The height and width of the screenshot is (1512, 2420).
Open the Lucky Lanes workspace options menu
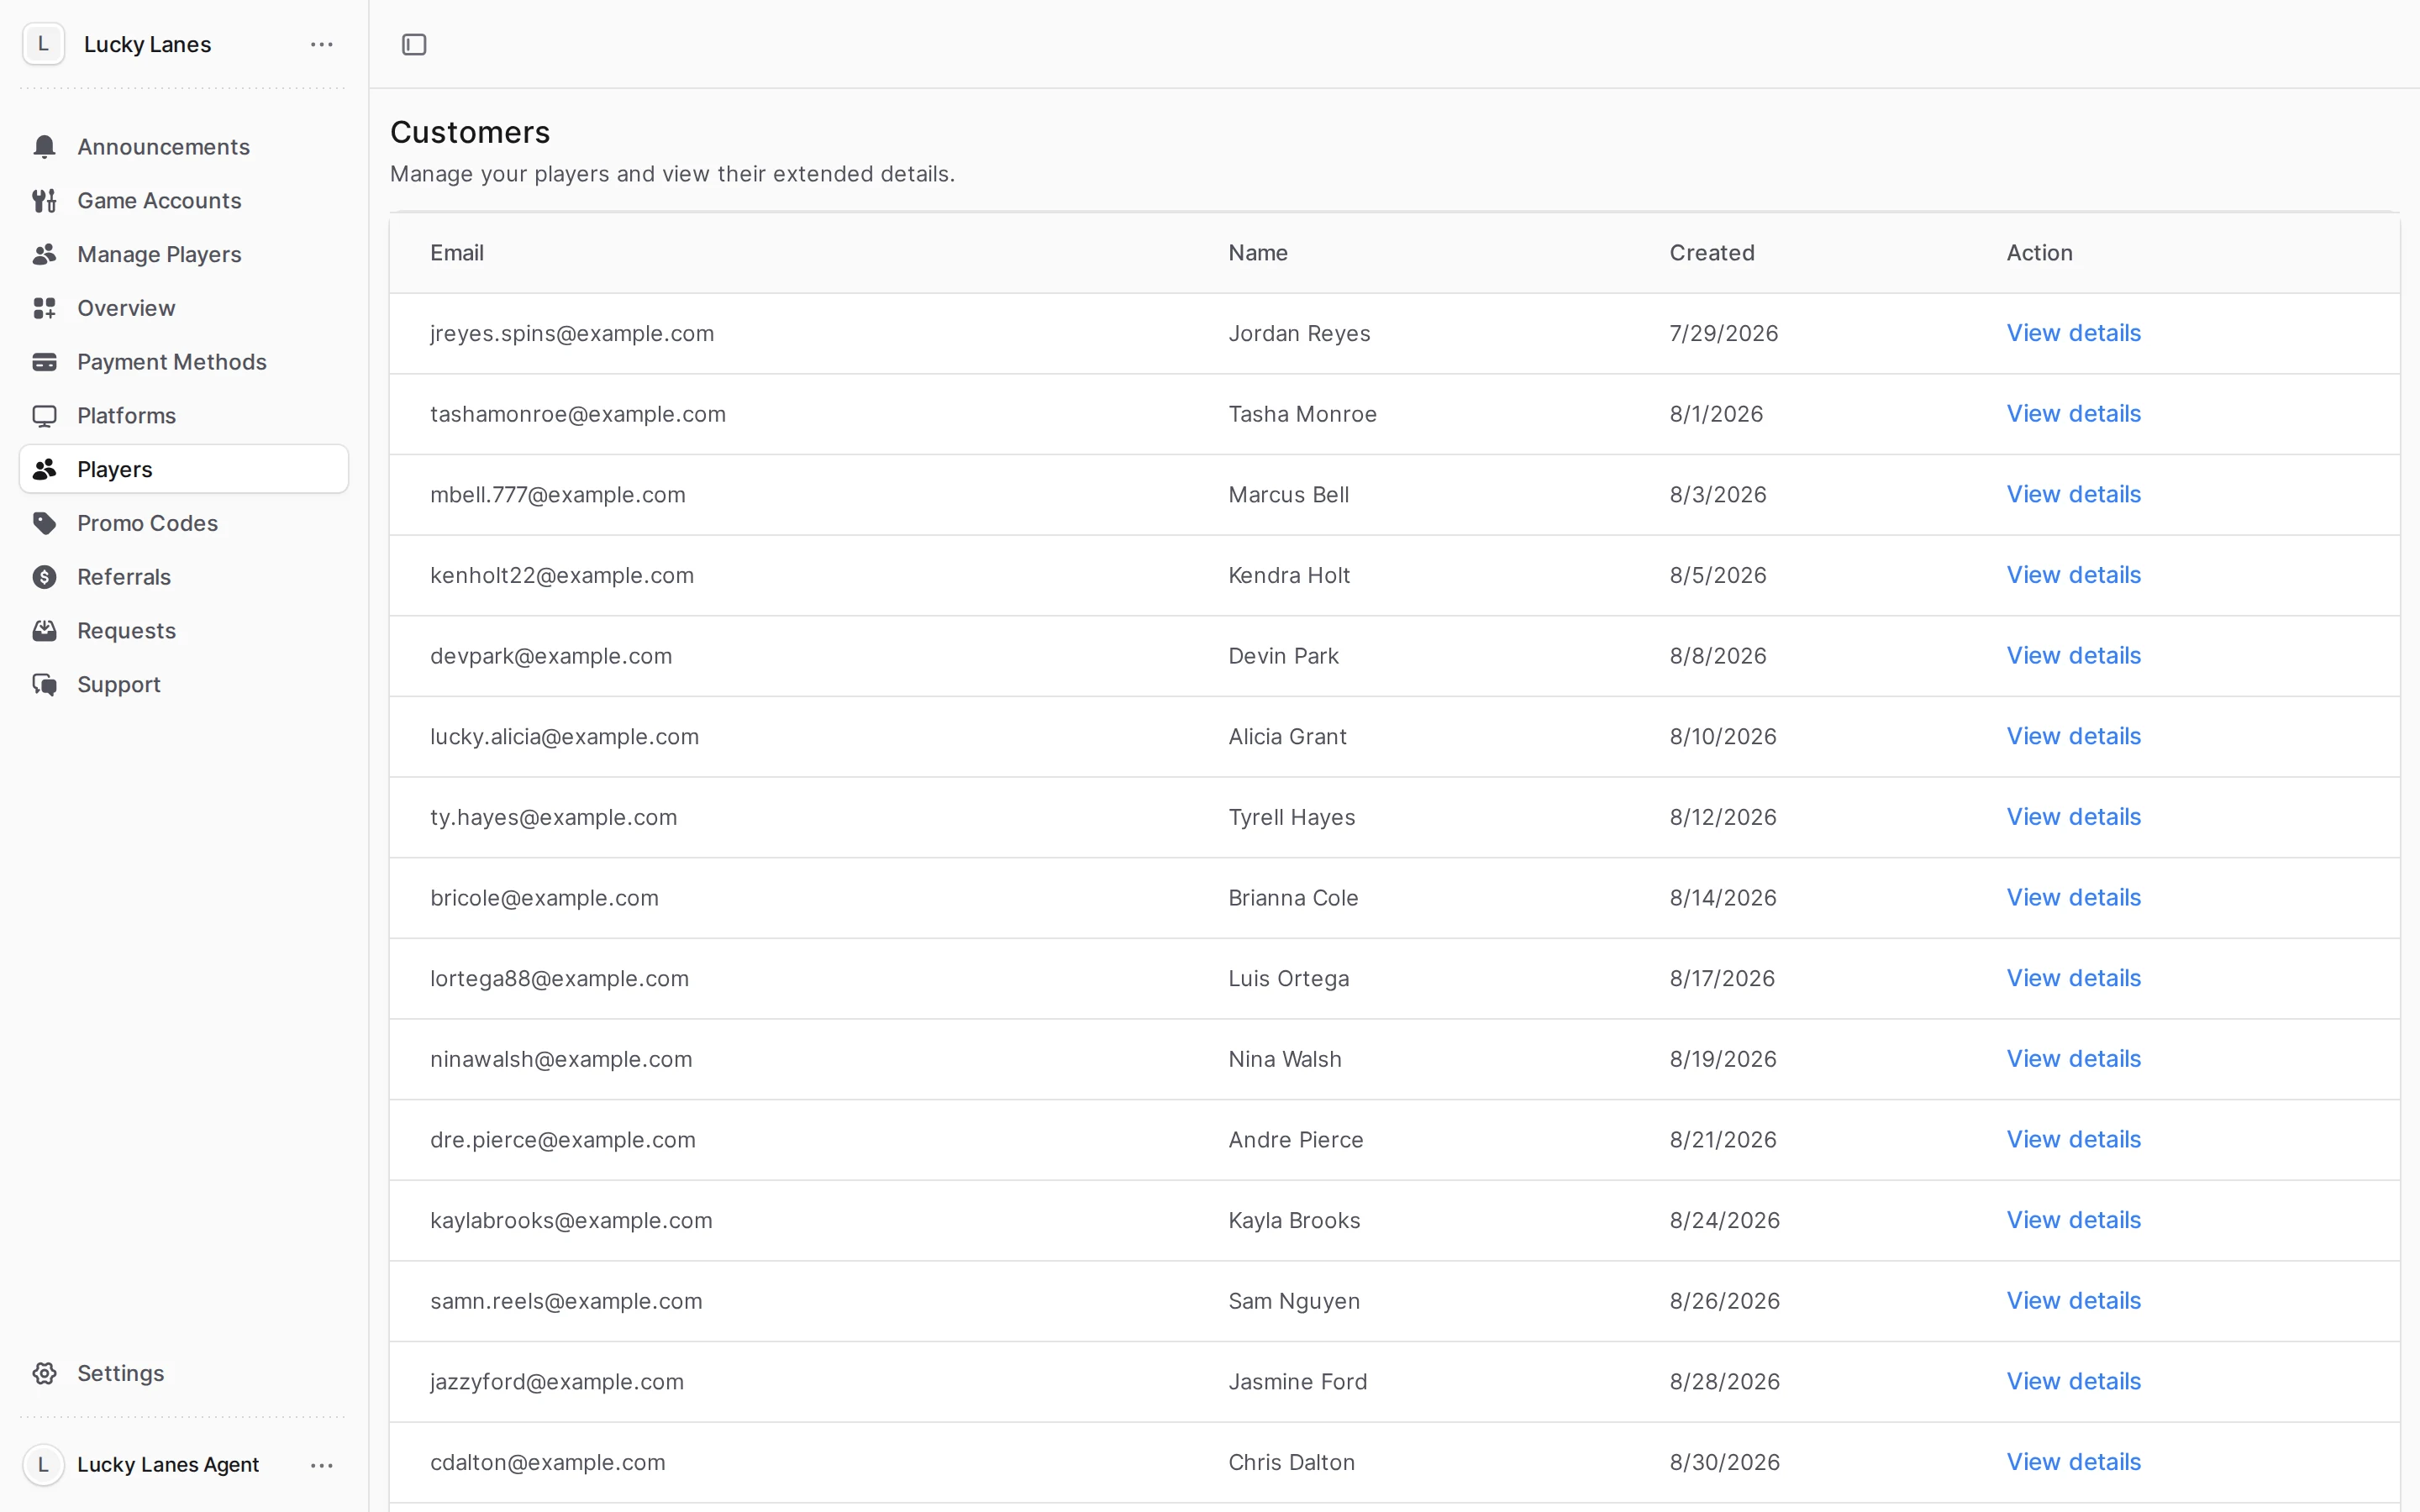coord(321,44)
